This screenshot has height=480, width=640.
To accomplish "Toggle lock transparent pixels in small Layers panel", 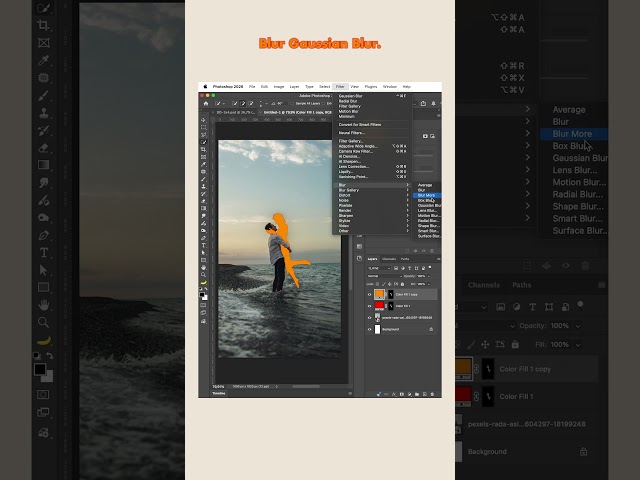I will click(x=378, y=284).
